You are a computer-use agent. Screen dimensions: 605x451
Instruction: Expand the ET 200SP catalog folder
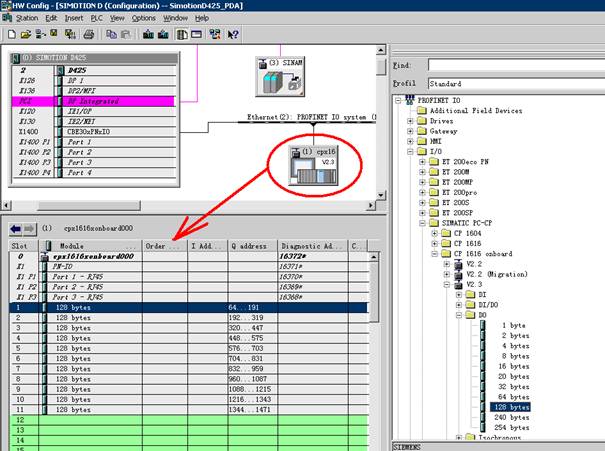tap(423, 213)
